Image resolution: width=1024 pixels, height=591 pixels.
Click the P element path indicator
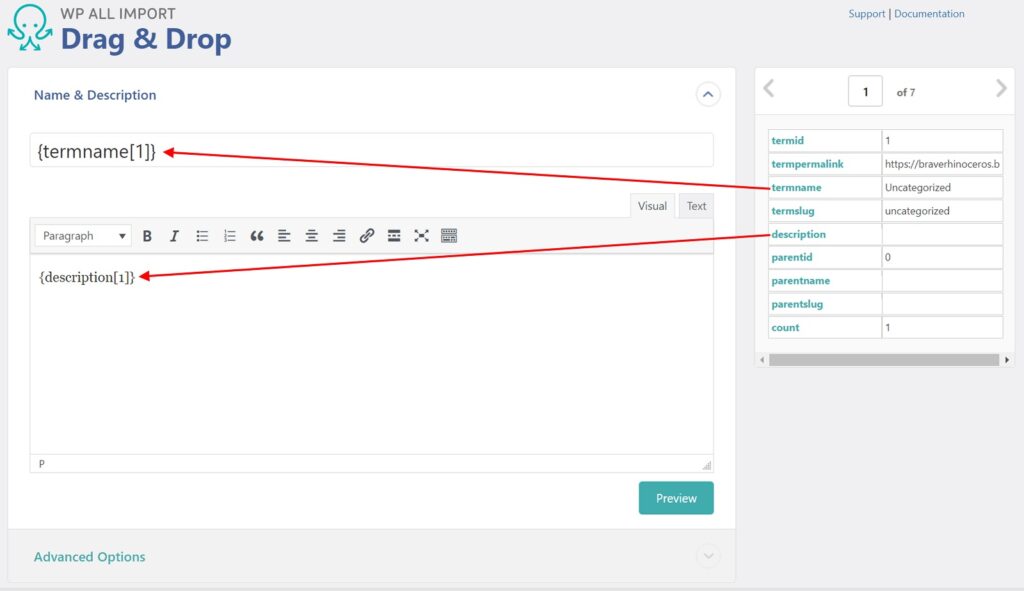42,464
